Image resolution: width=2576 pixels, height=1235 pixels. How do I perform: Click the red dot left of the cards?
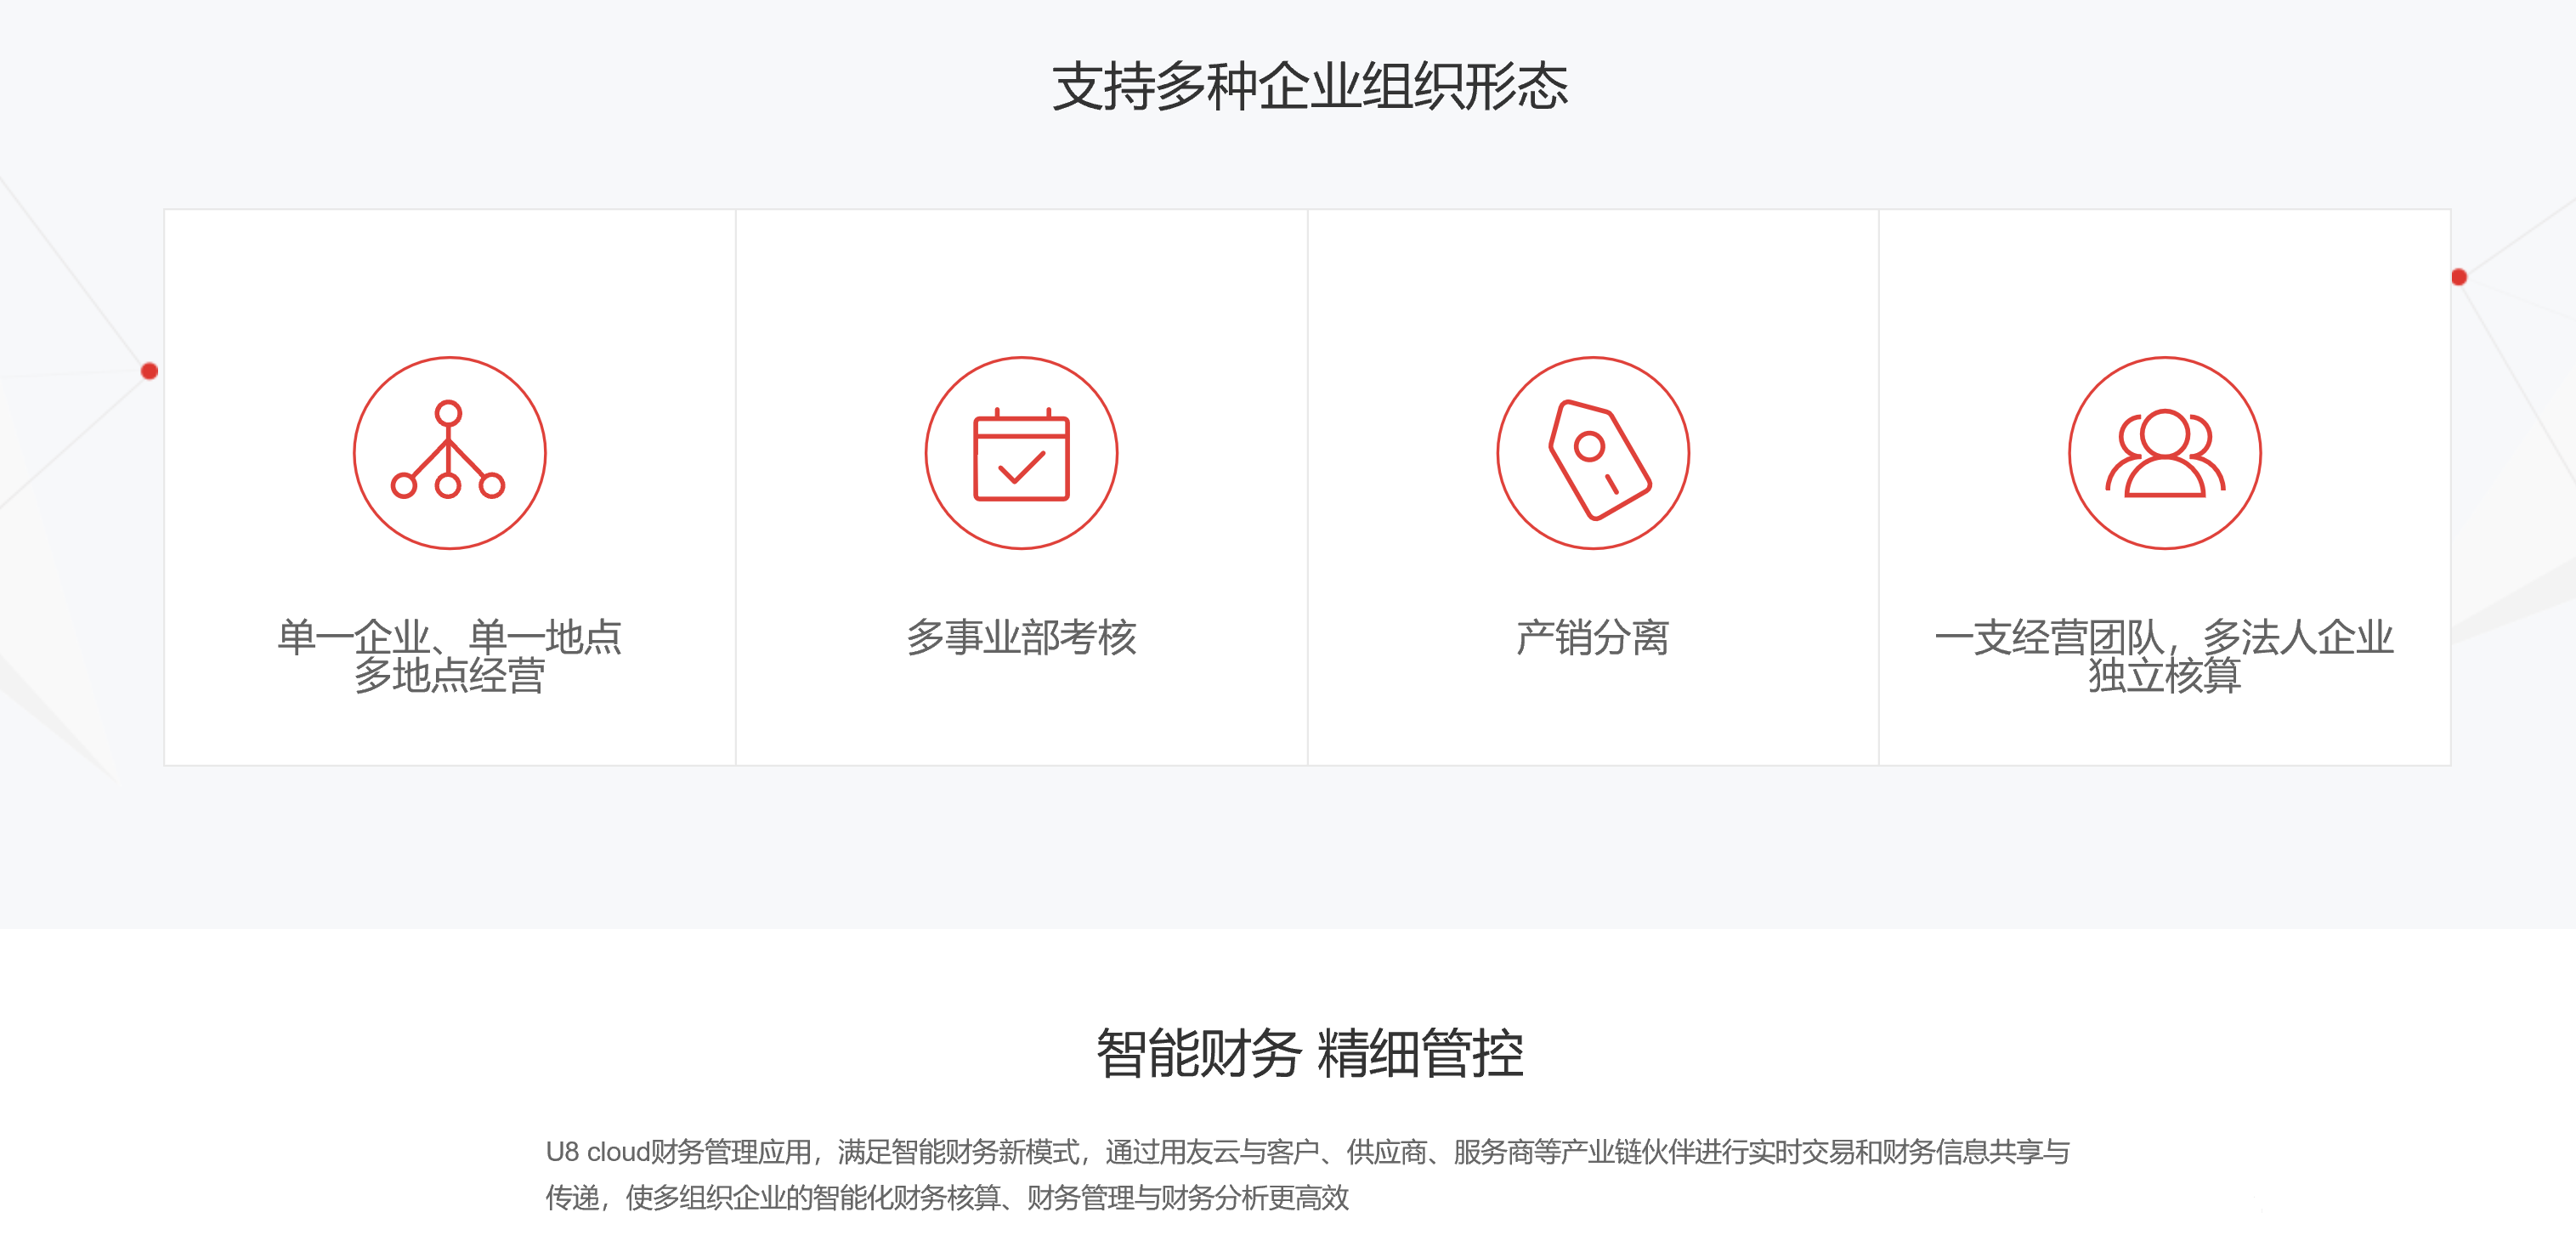click(150, 372)
